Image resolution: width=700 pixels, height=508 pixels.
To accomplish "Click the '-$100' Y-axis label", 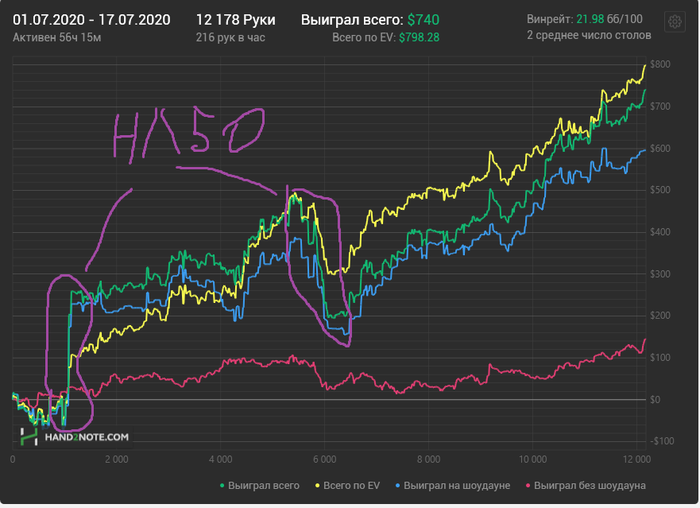I will point(662,441).
